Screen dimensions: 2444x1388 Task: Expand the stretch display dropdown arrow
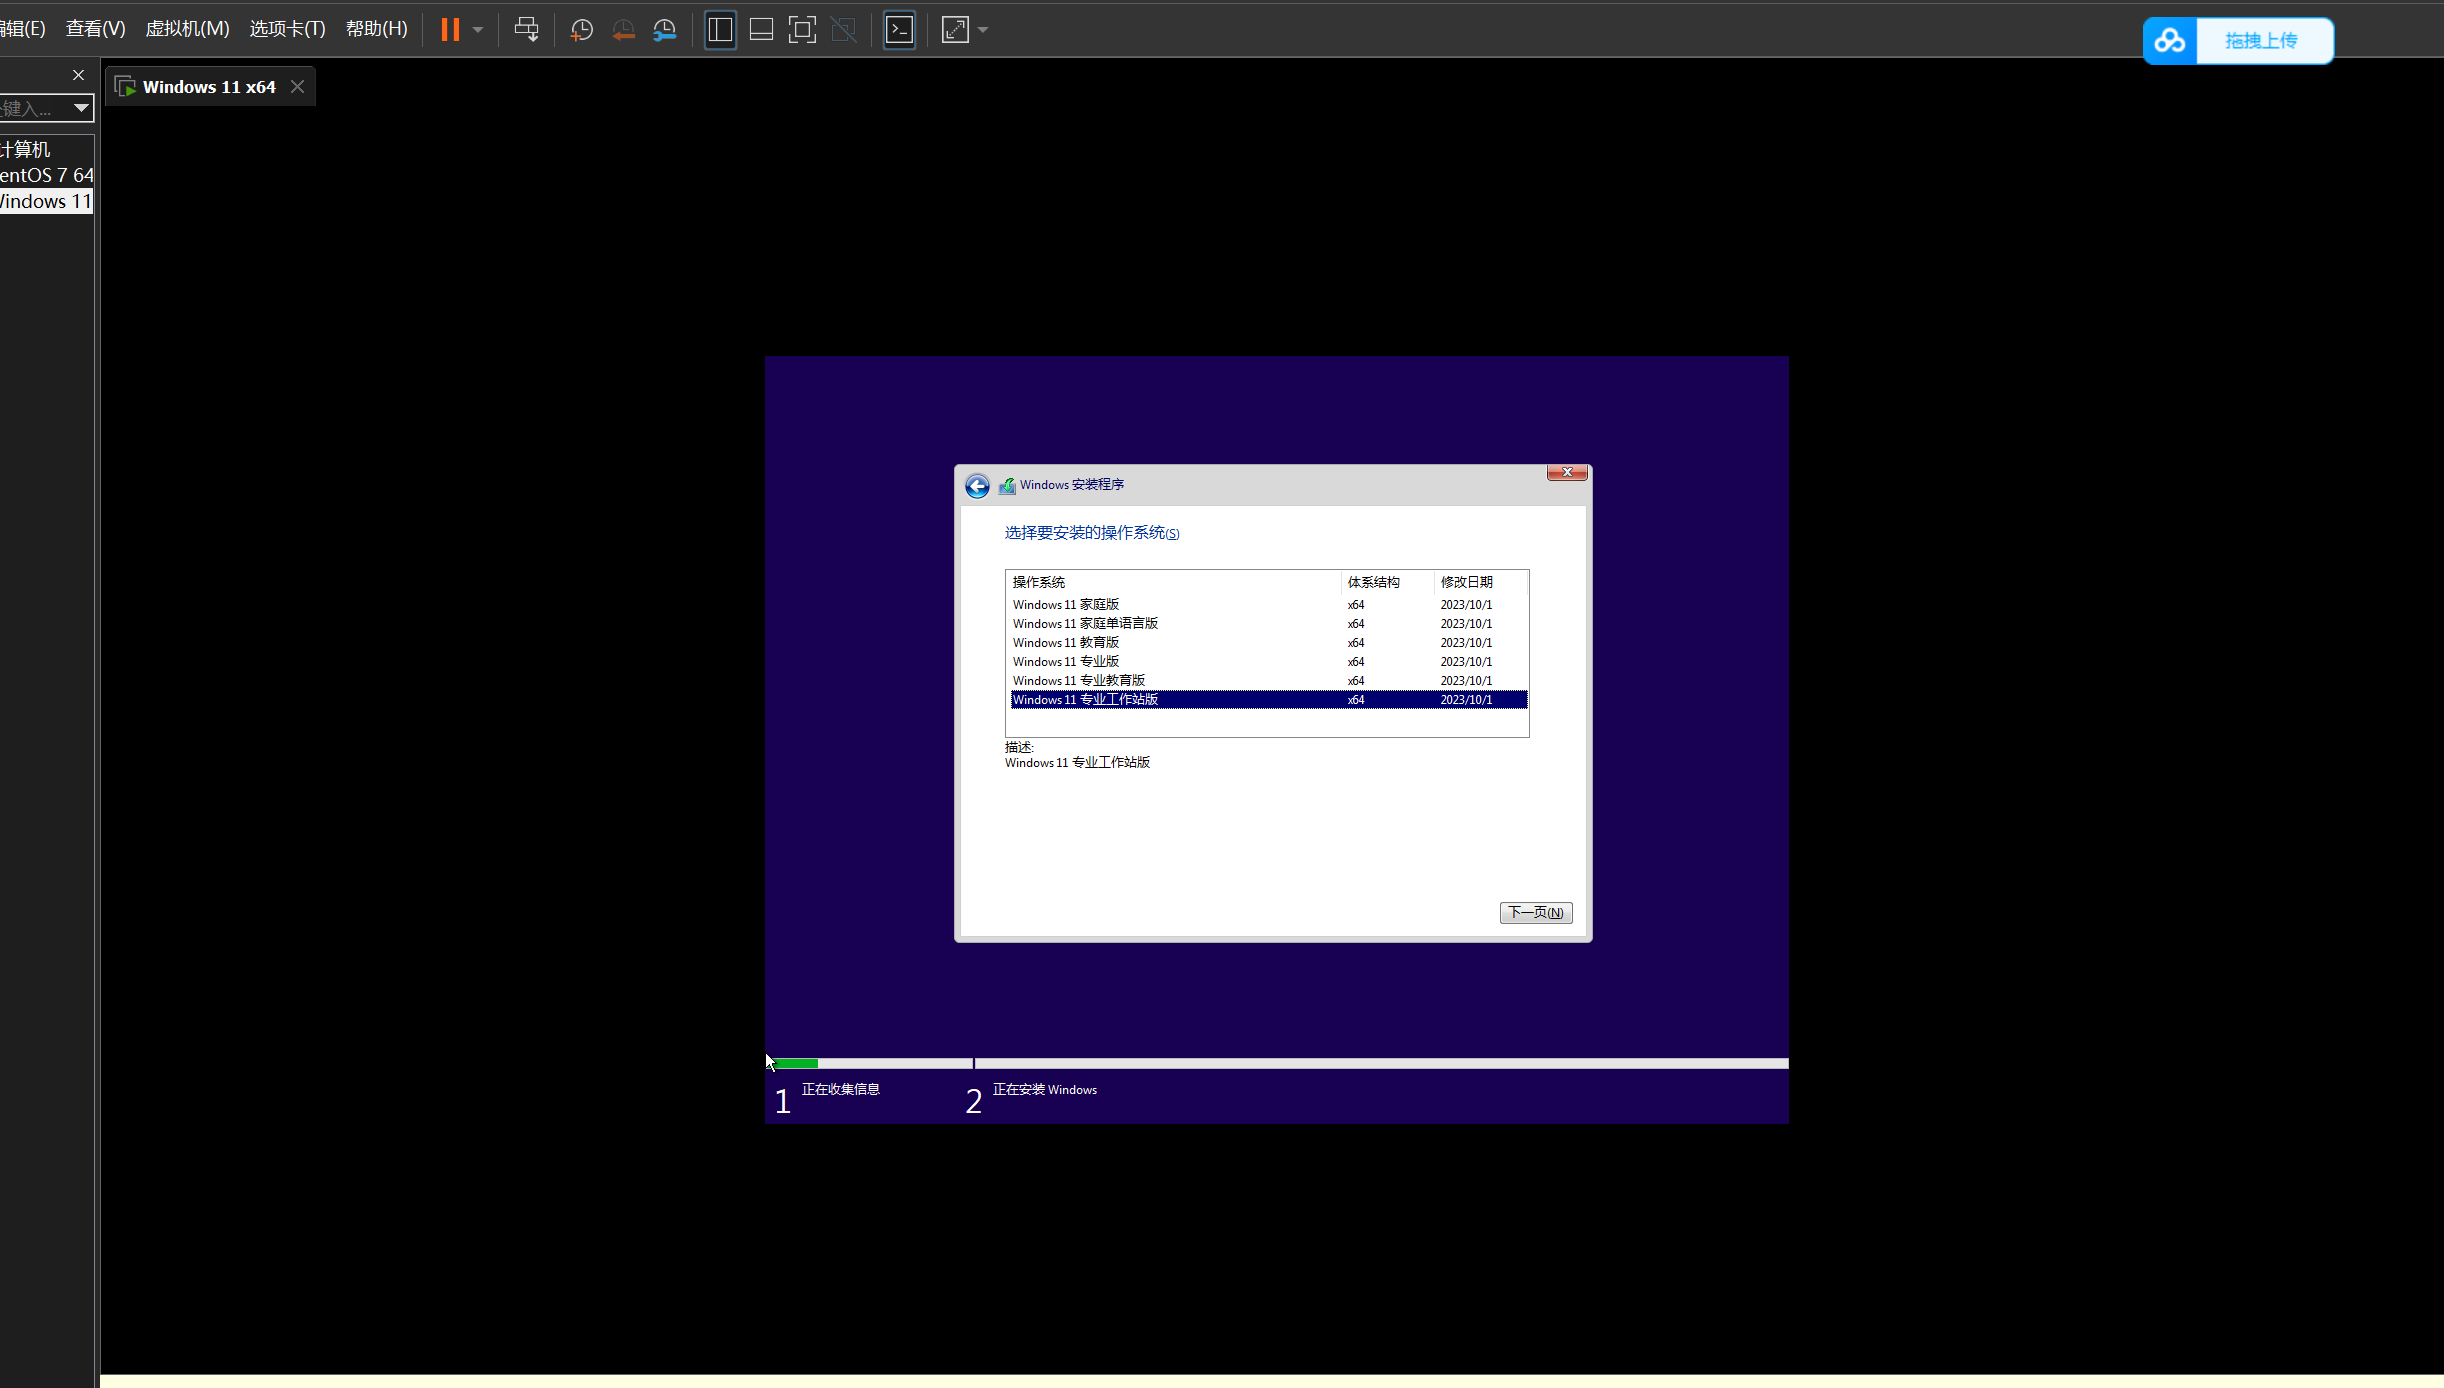[x=983, y=30]
